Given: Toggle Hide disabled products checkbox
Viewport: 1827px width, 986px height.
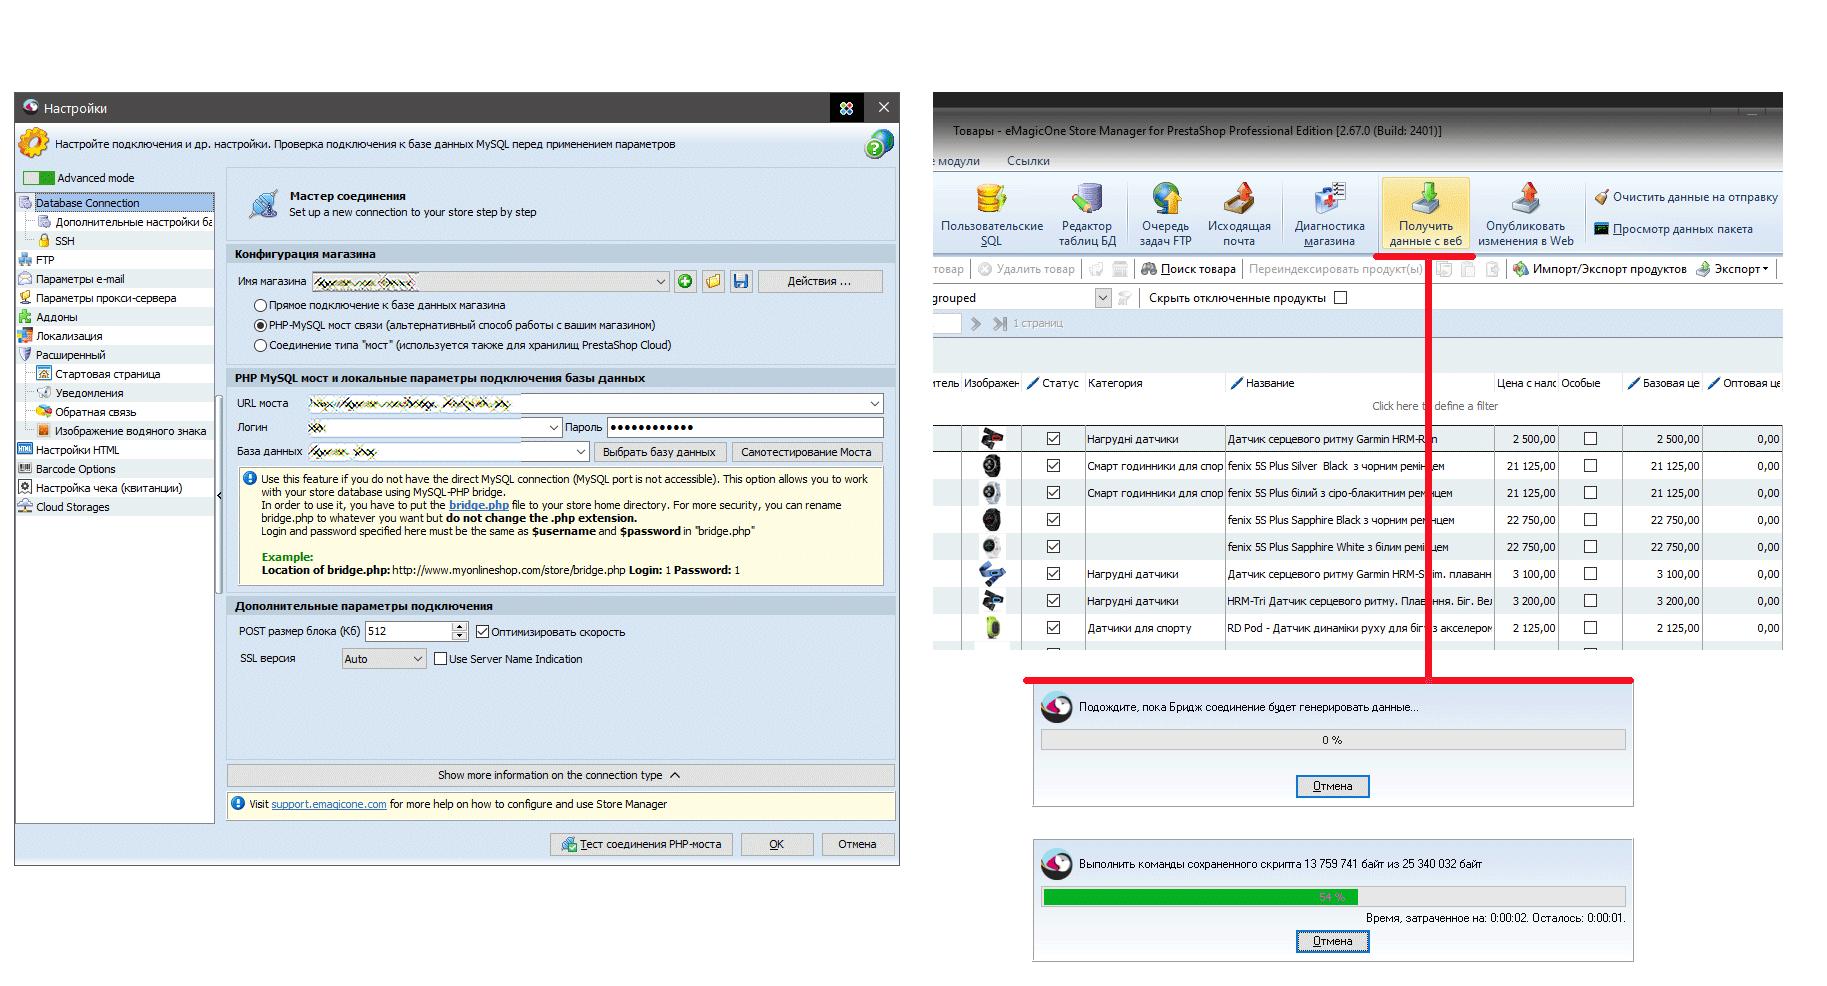Looking at the screenshot, I should point(1341,298).
